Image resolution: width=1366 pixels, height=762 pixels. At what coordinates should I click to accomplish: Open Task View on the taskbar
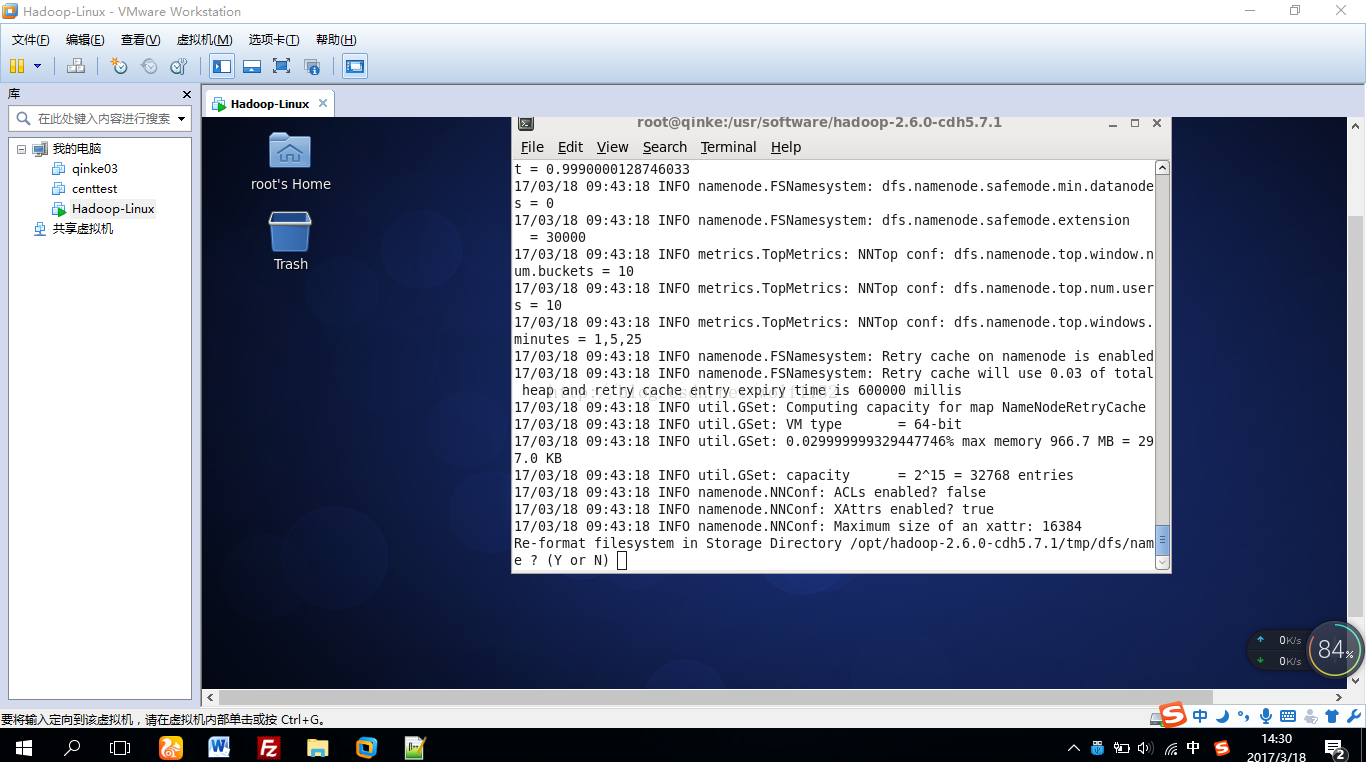click(x=120, y=747)
